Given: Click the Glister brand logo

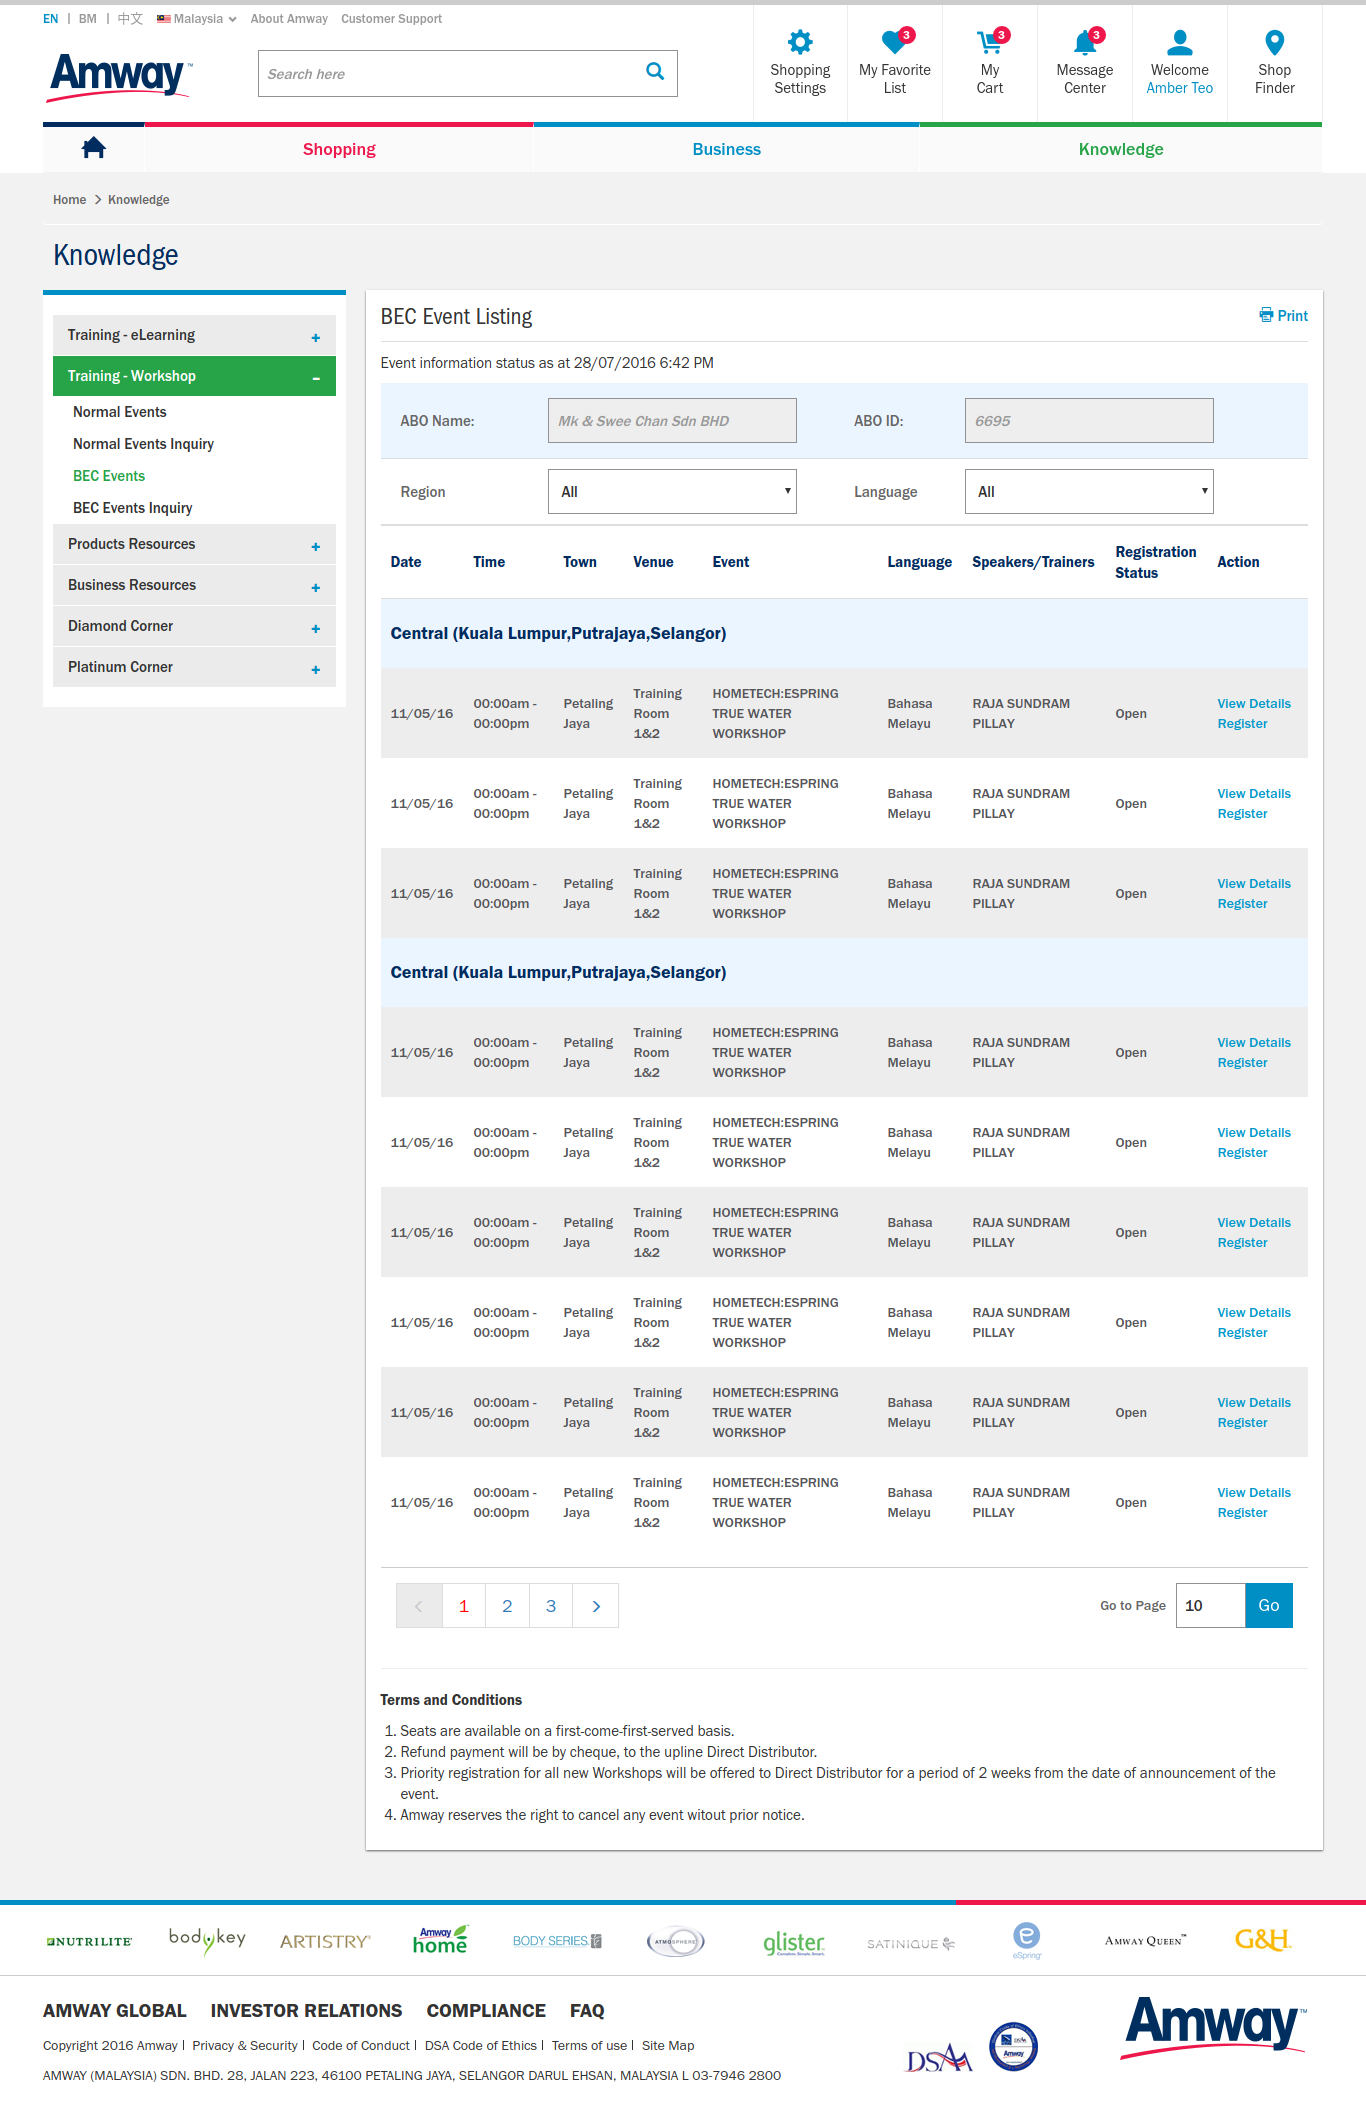Looking at the screenshot, I should tap(794, 1942).
